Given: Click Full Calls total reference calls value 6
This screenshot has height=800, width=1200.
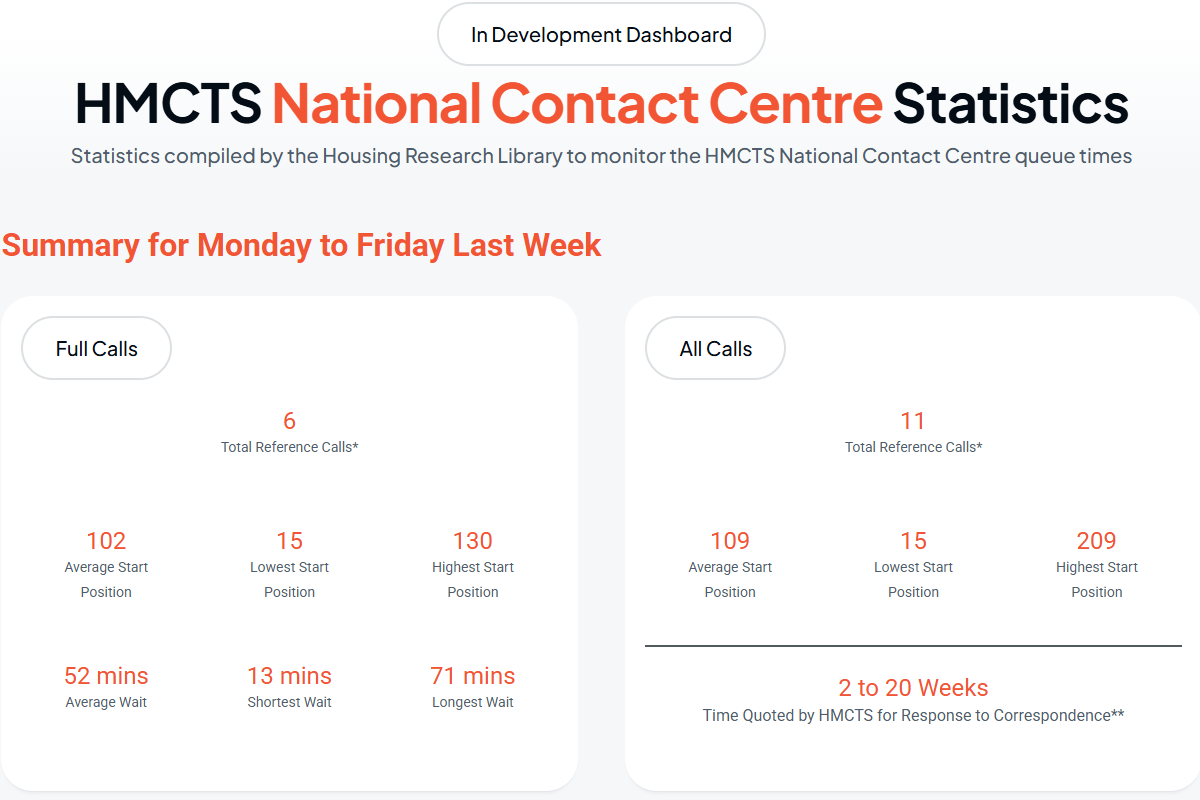Looking at the screenshot, I should pos(289,421).
